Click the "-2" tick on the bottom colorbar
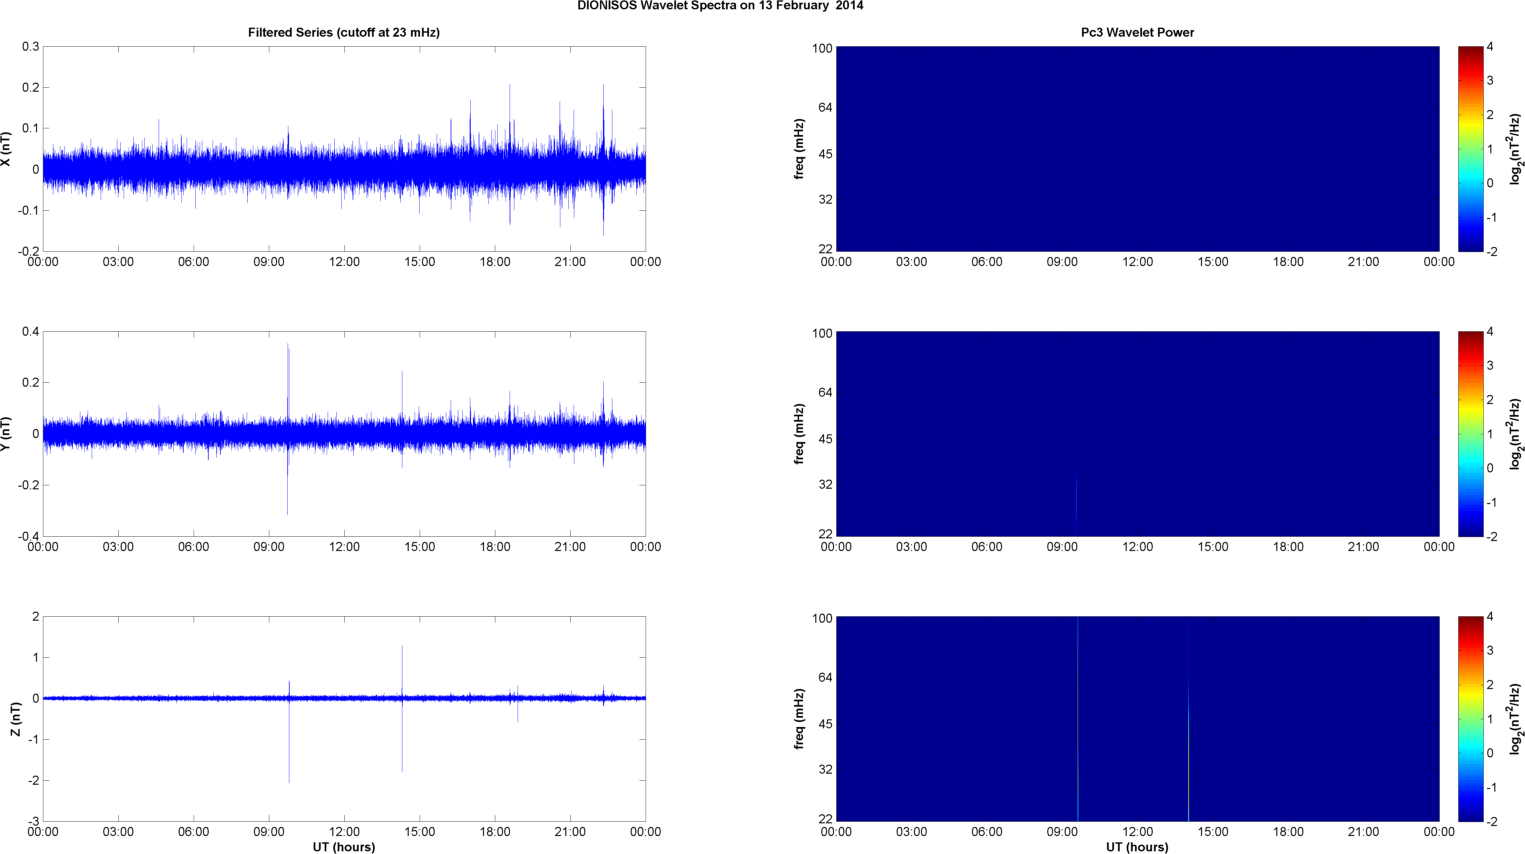 point(1490,821)
